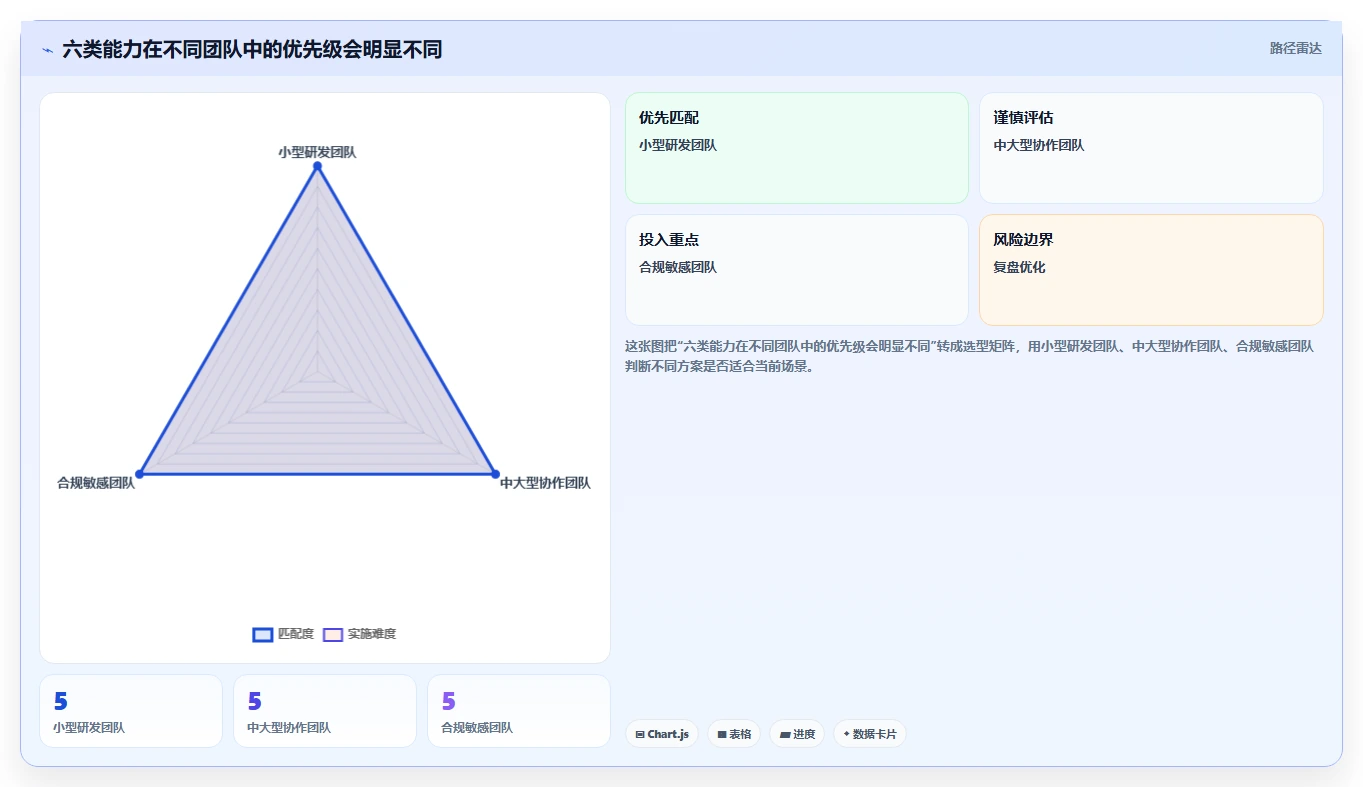Click the 小型研发团队 score card
This screenshot has width=1363, height=787.
(131, 711)
